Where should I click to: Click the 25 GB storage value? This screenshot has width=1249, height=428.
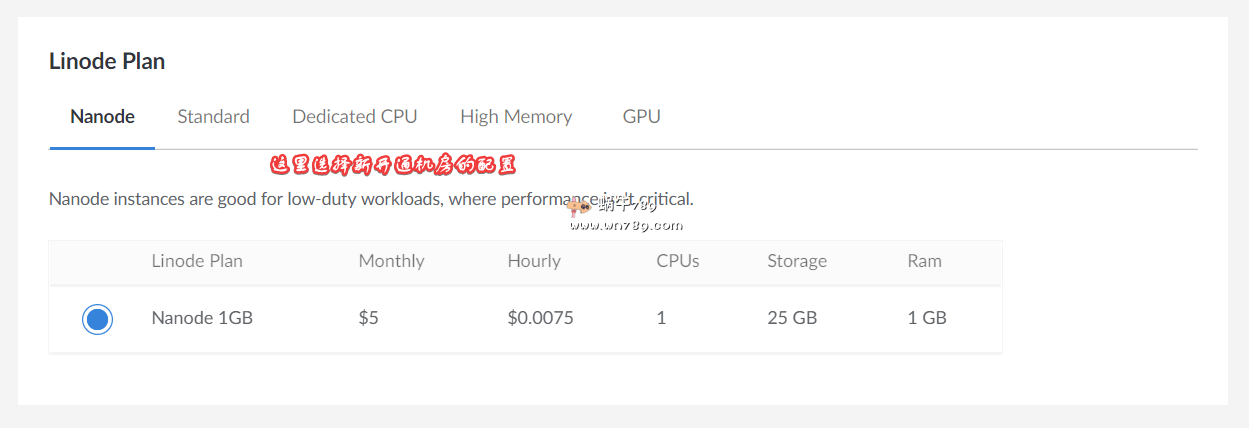792,319
